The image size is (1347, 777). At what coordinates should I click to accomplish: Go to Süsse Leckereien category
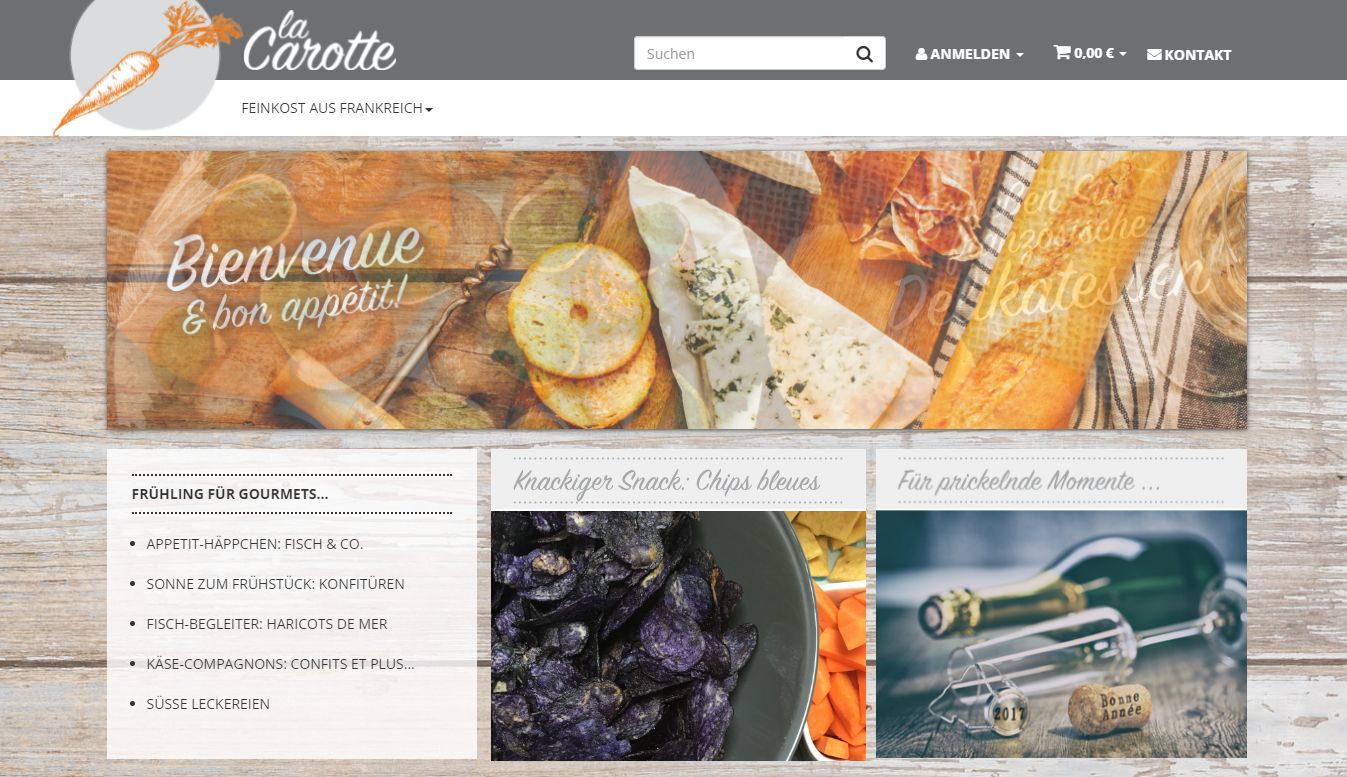click(x=208, y=704)
